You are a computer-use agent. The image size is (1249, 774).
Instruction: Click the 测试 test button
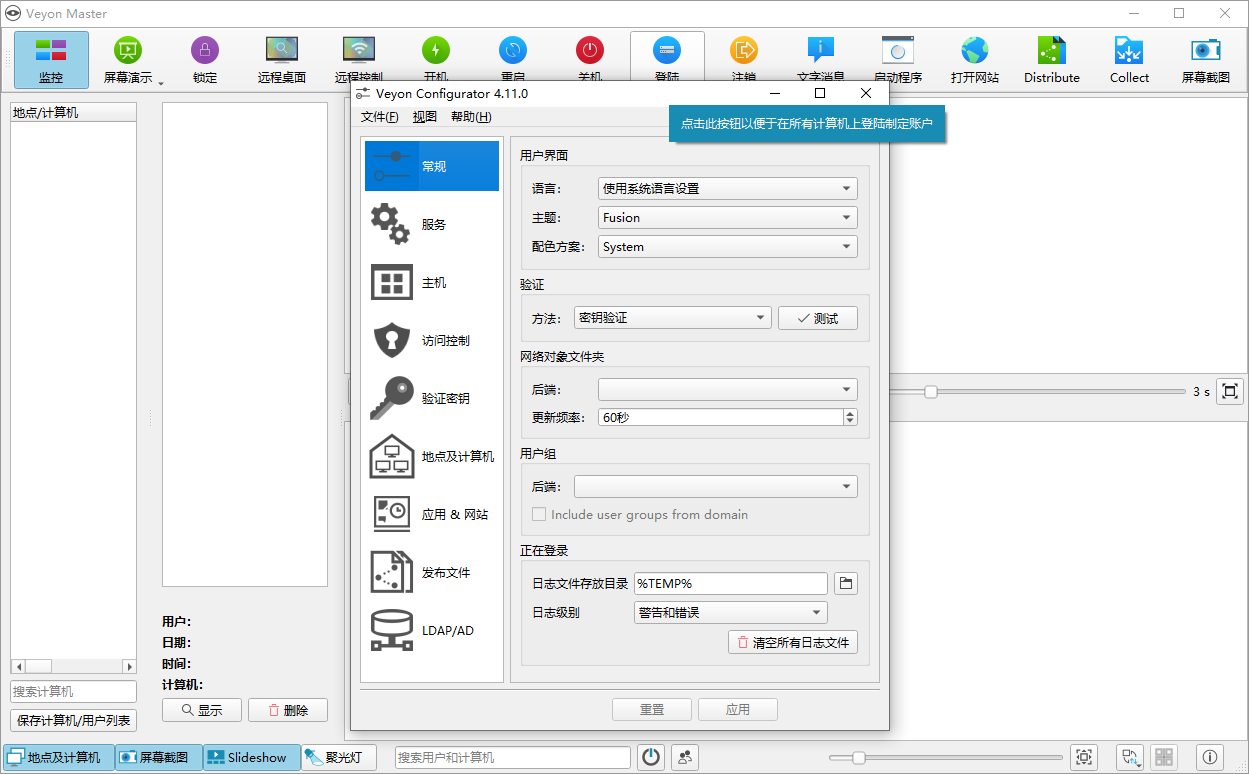coord(818,318)
